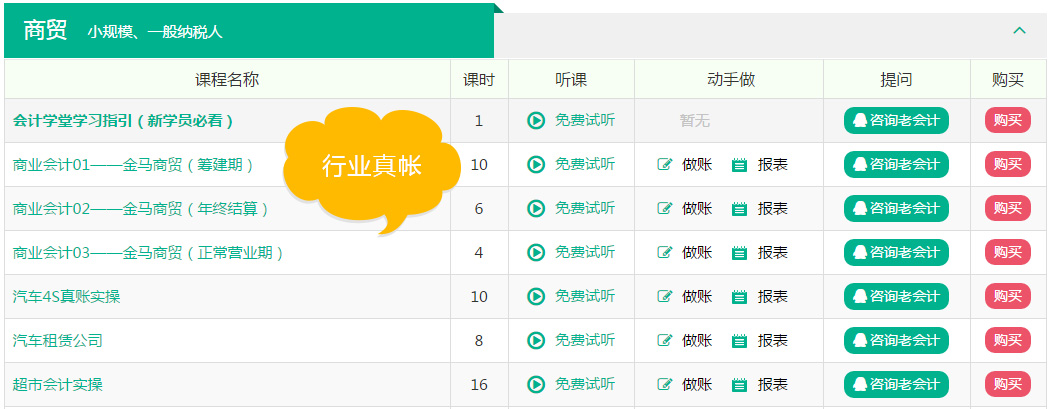Click 购买 for 商业会计02 年终结算

click(1008, 209)
